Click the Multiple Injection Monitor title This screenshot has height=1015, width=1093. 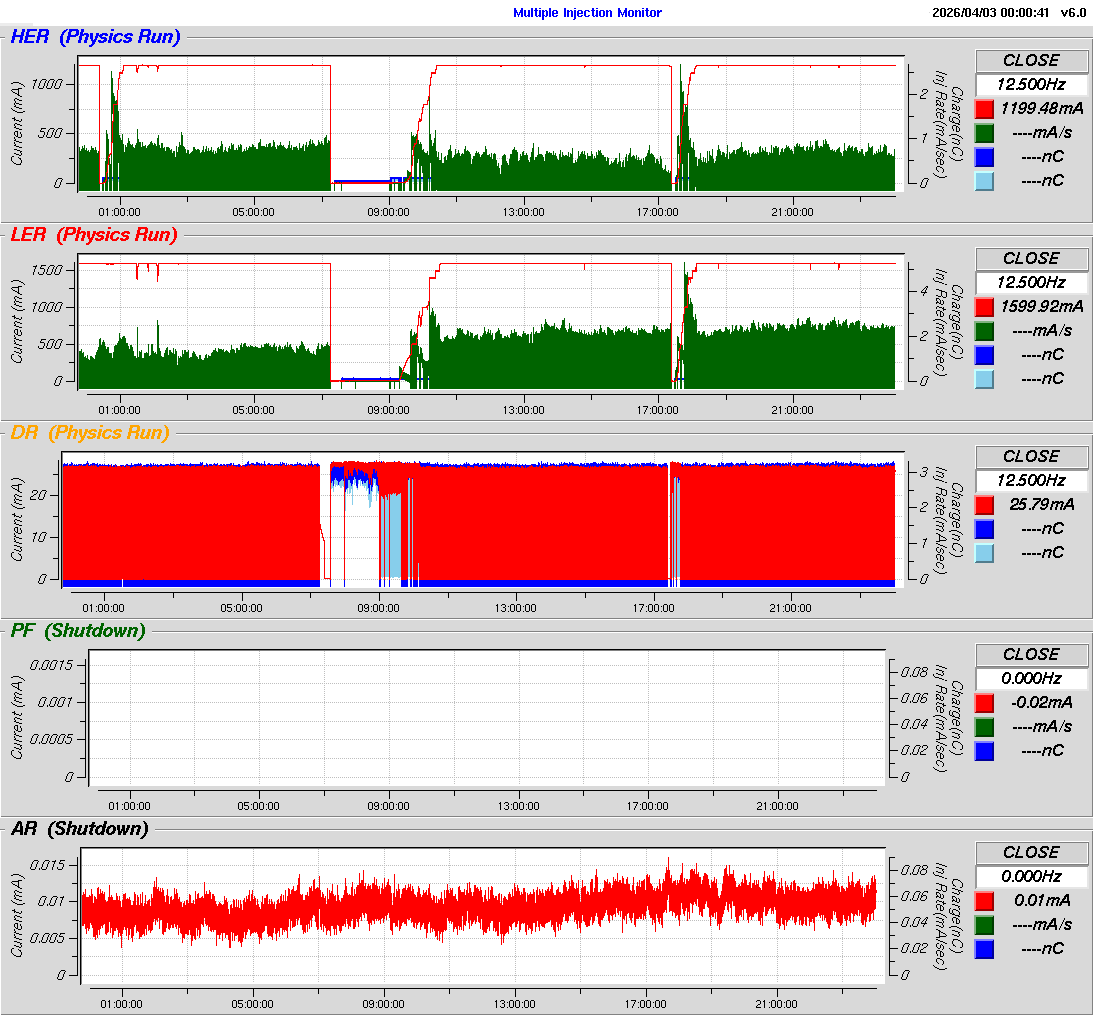[x=587, y=13]
